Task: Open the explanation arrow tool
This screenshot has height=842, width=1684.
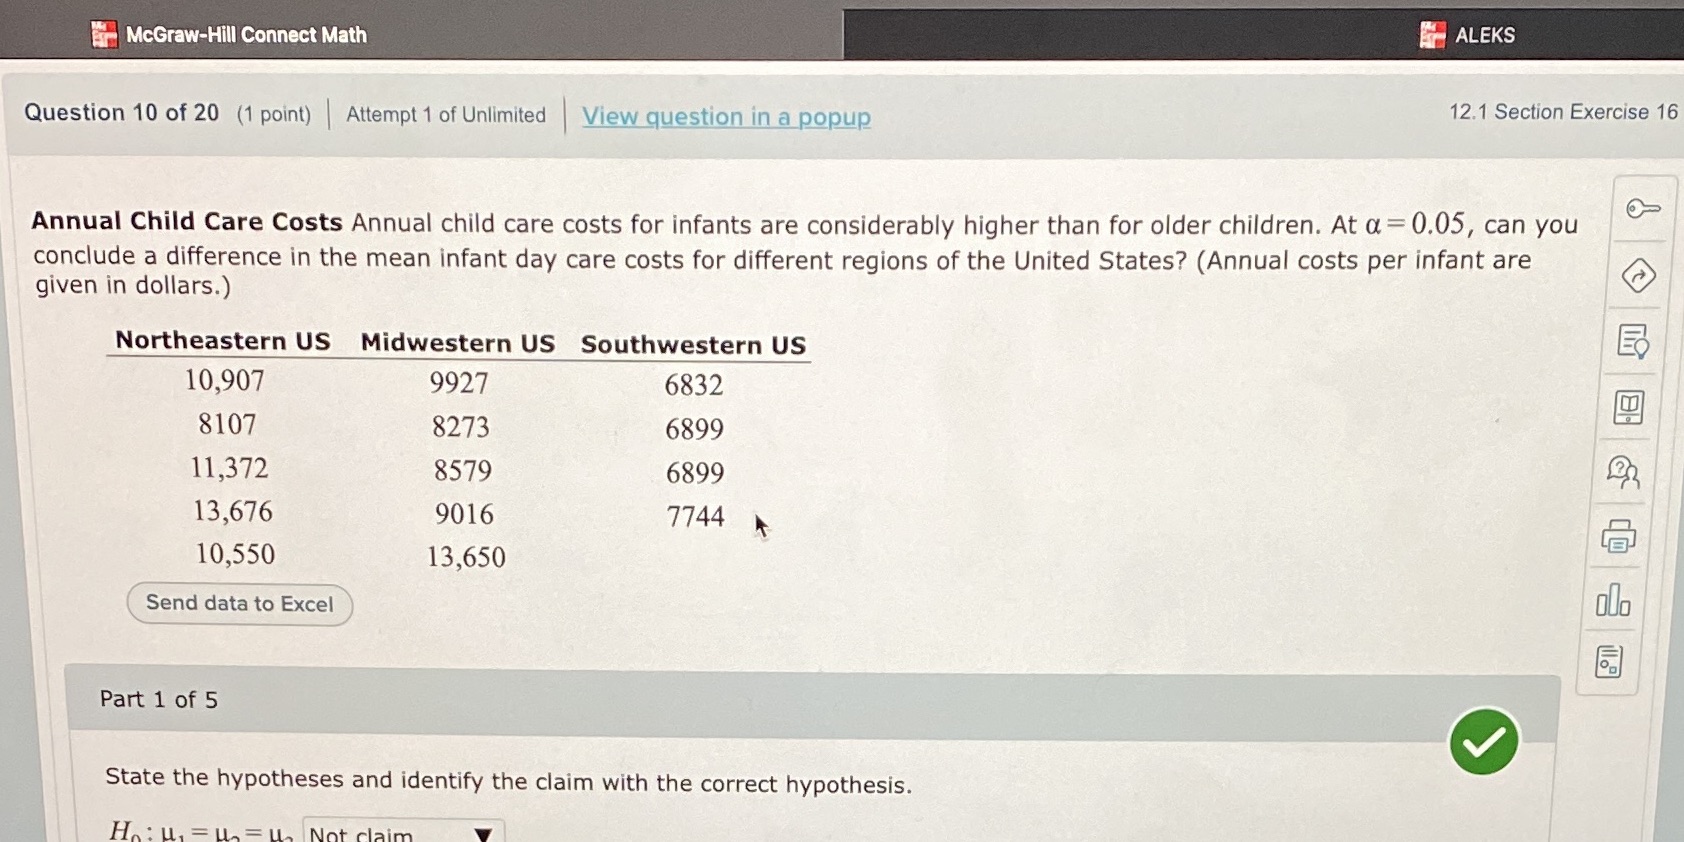Action: 1639,277
